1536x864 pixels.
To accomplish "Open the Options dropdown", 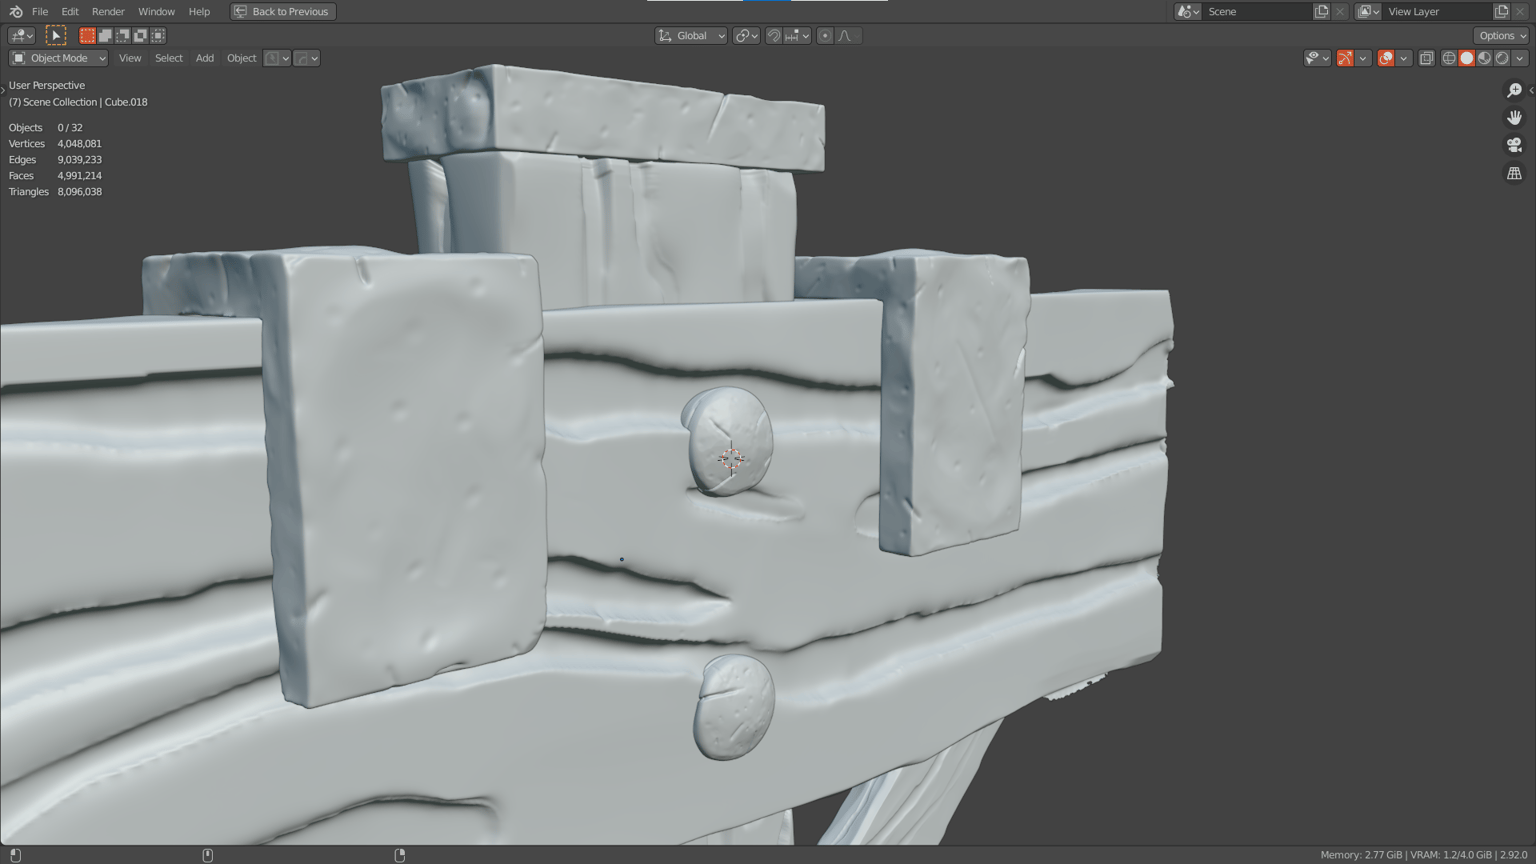I will tap(1502, 35).
